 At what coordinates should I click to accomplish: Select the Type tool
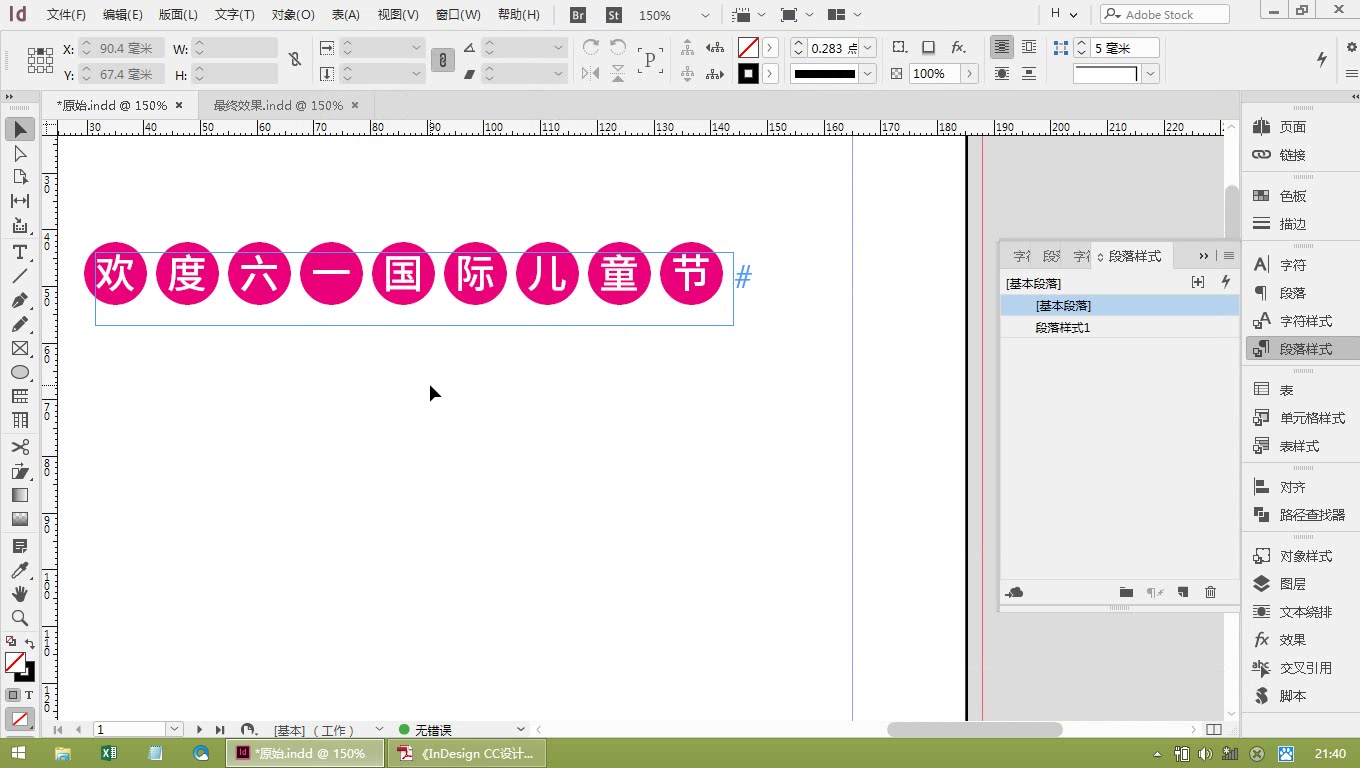pos(20,252)
